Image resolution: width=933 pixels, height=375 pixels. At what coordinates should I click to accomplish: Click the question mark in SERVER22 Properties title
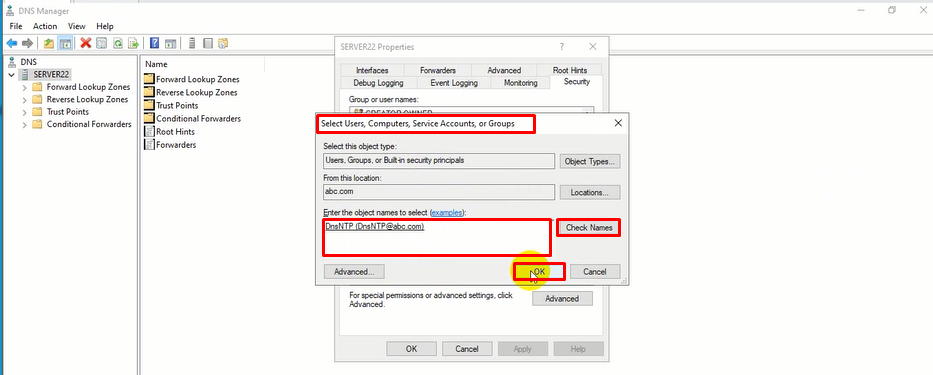pyautogui.click(x=562, y=46)
